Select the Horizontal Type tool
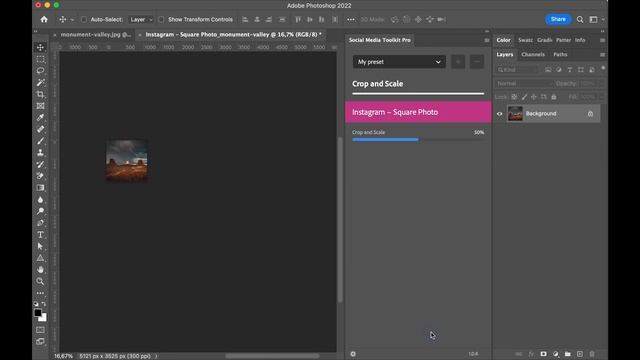 click(40, 235)
